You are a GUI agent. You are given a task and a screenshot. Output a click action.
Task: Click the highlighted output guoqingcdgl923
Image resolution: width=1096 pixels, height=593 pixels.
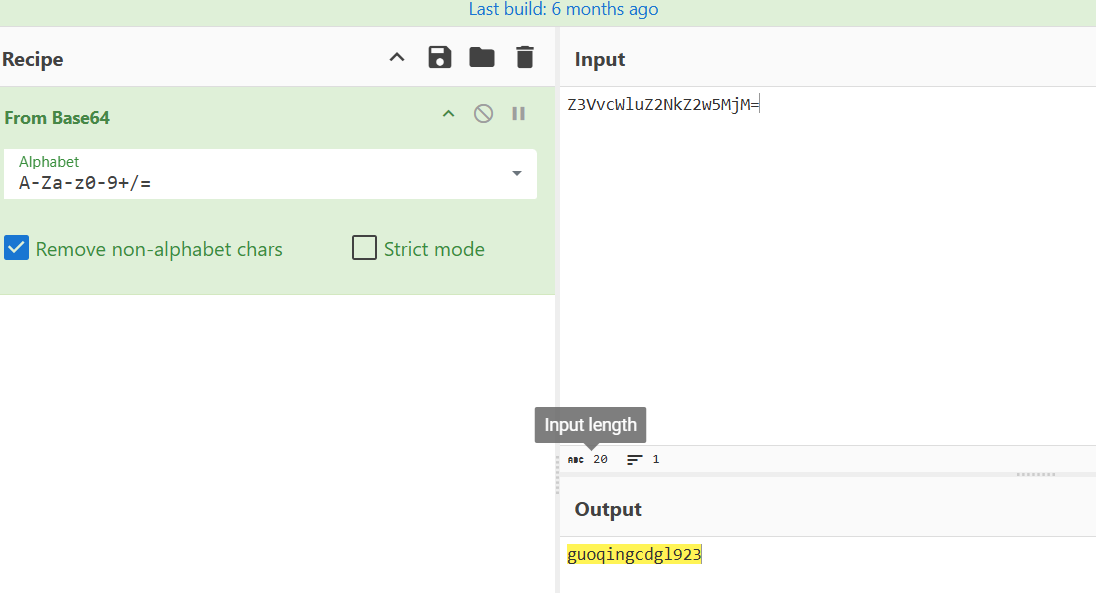pyautogui.click(x=634, y=555)
